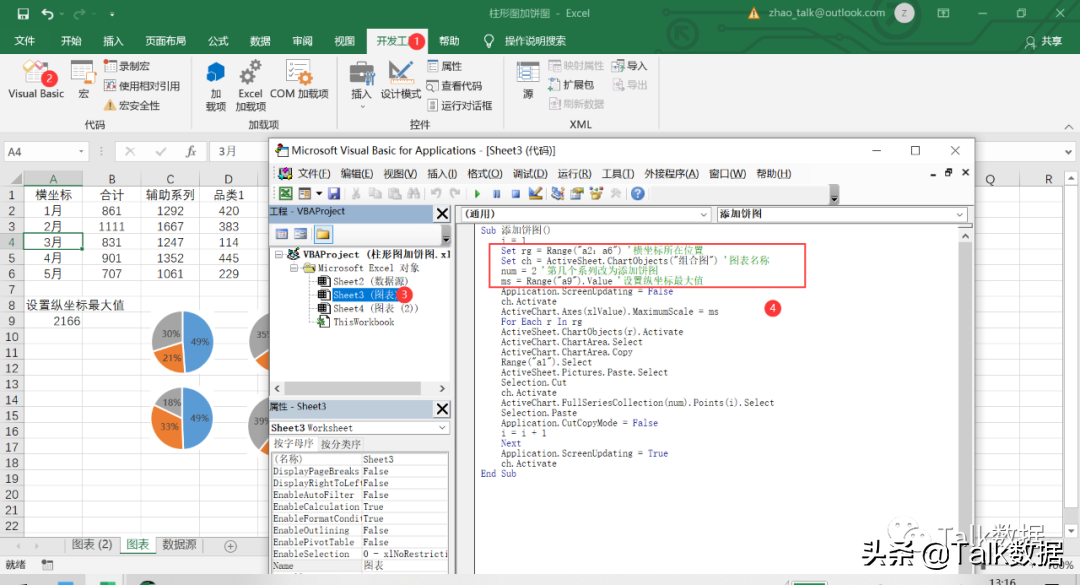Select Sheet2 (数据源) in project tree

coord(370,281)
